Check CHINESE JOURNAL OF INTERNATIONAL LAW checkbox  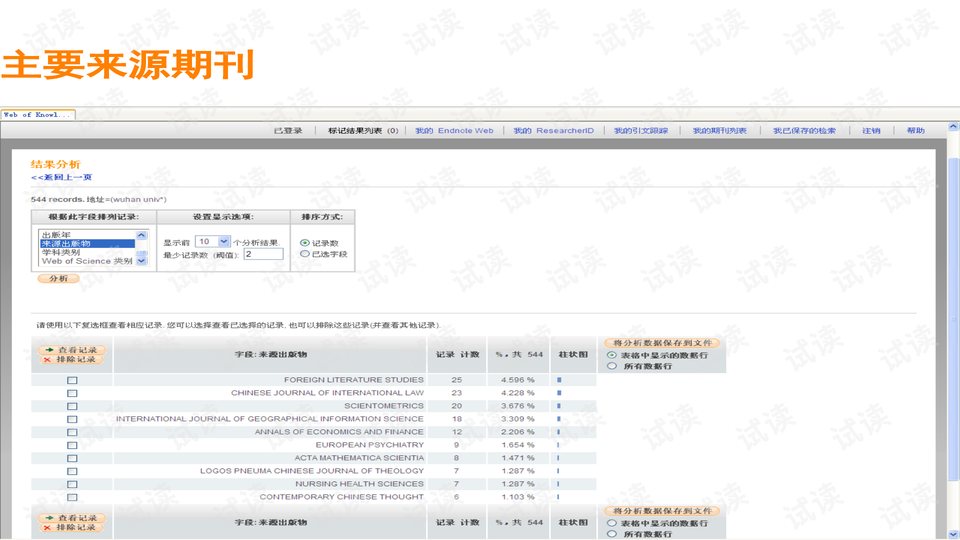click(72, 393)
